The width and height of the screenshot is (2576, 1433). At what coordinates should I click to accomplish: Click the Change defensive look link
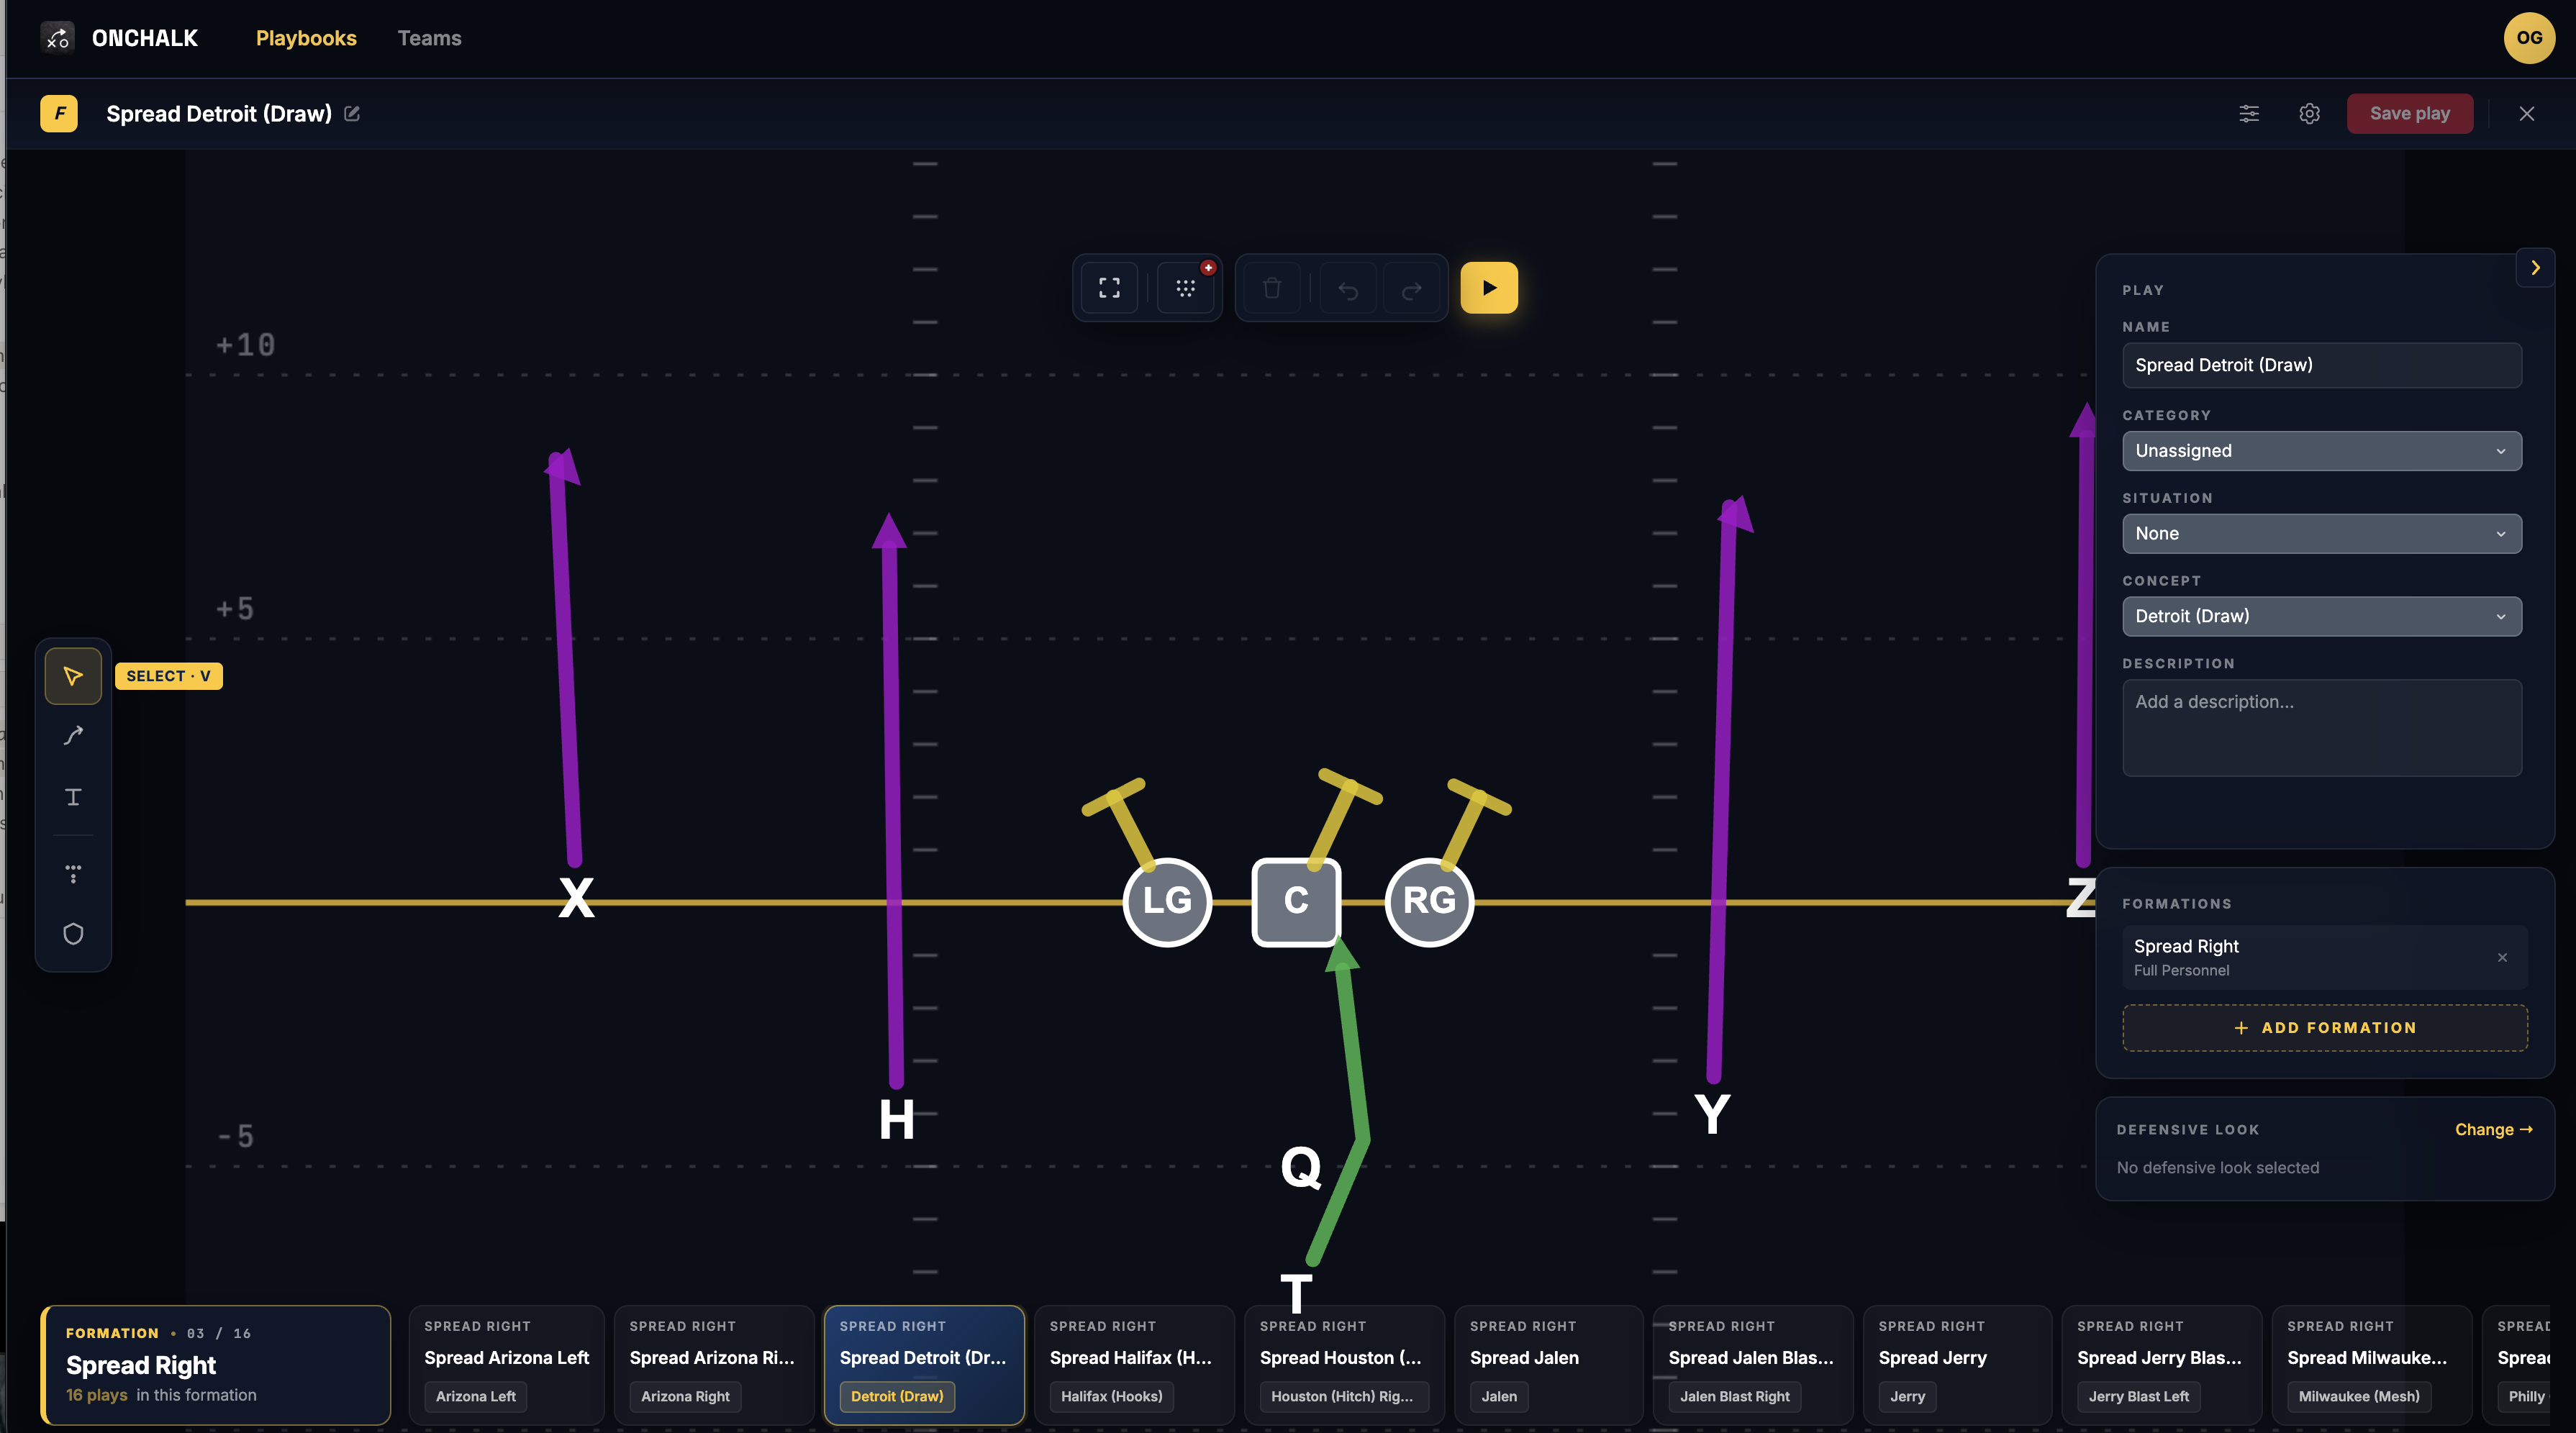tap(2494, 1129)
